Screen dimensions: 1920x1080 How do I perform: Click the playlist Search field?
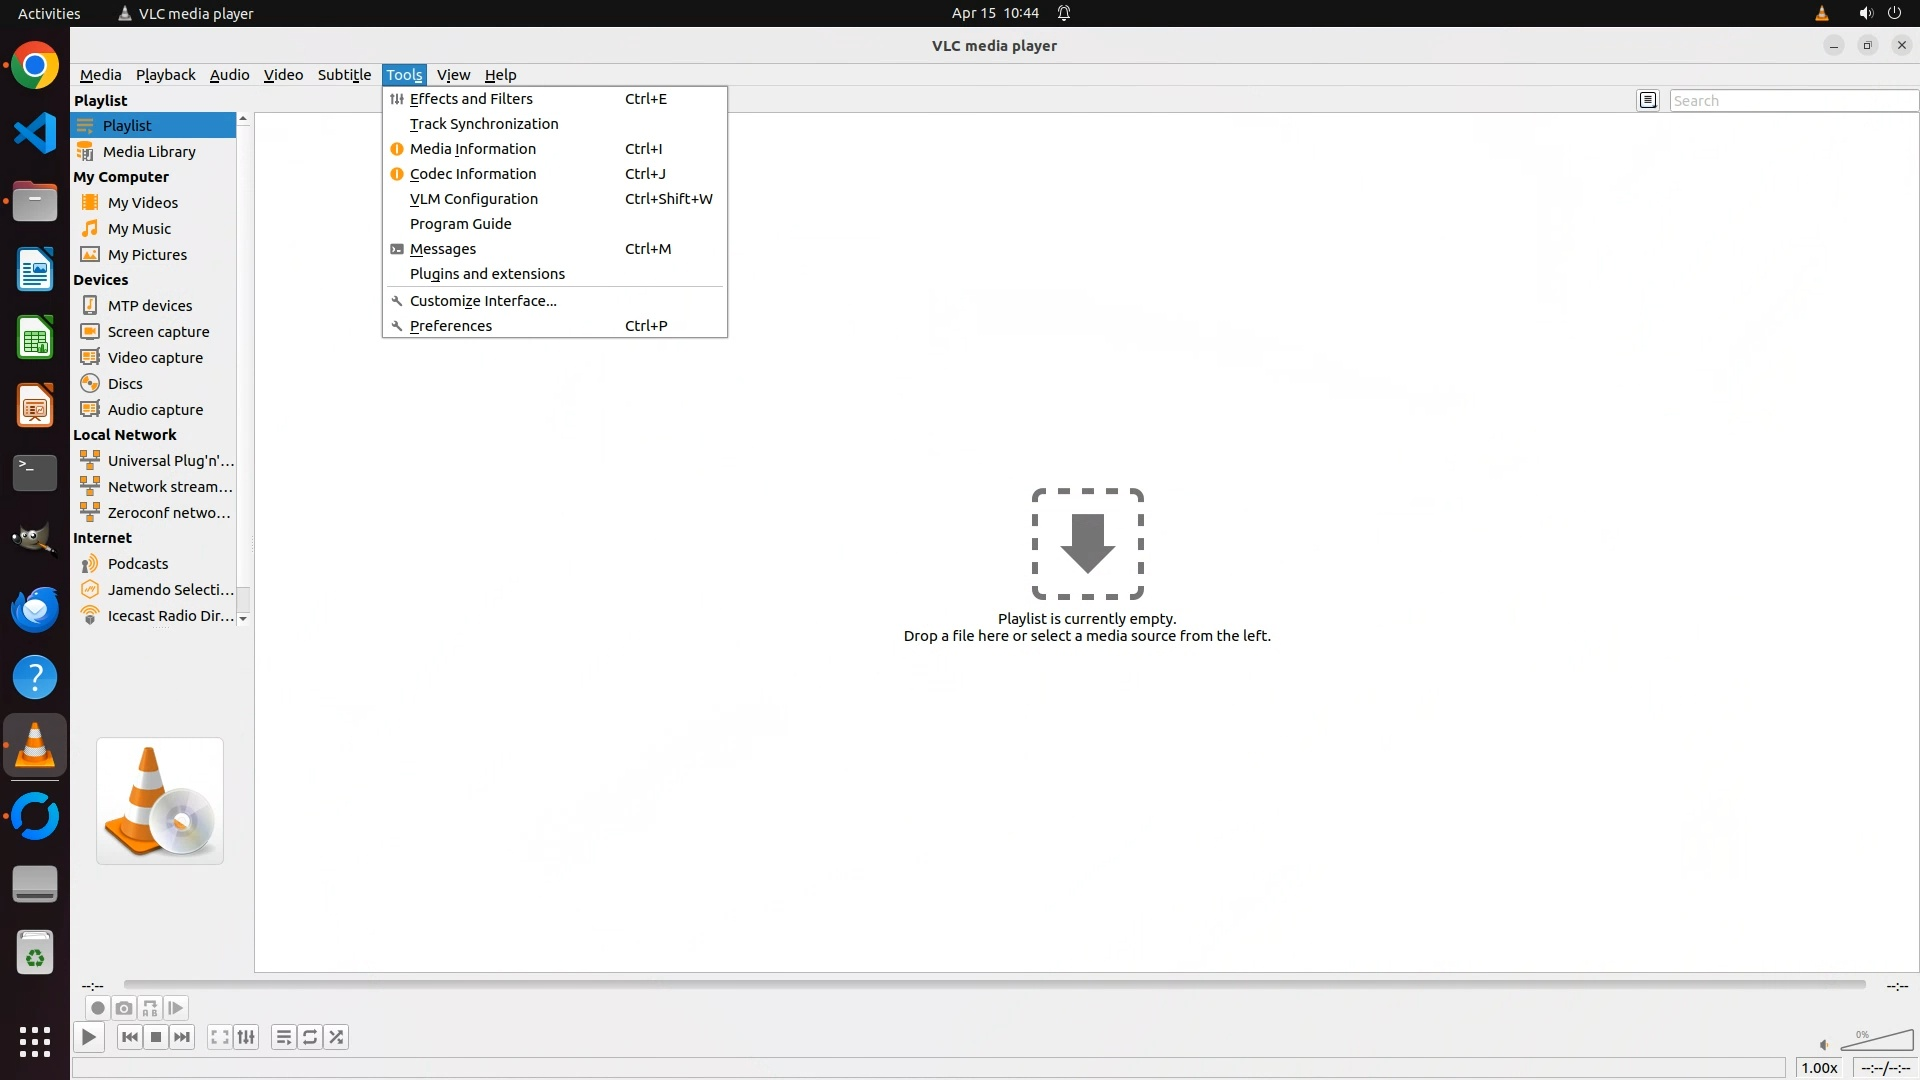click(x=1792, y=101)
